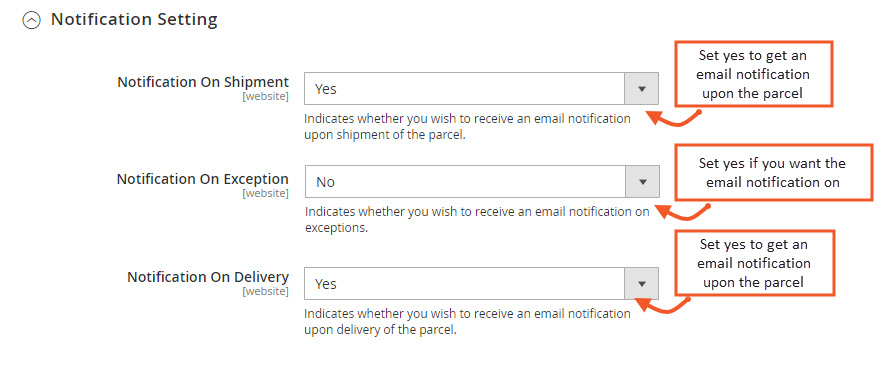Click the orange arrow pointing to exception hint
The height and width of the screenshot is (366, 884).
(683, 212)
